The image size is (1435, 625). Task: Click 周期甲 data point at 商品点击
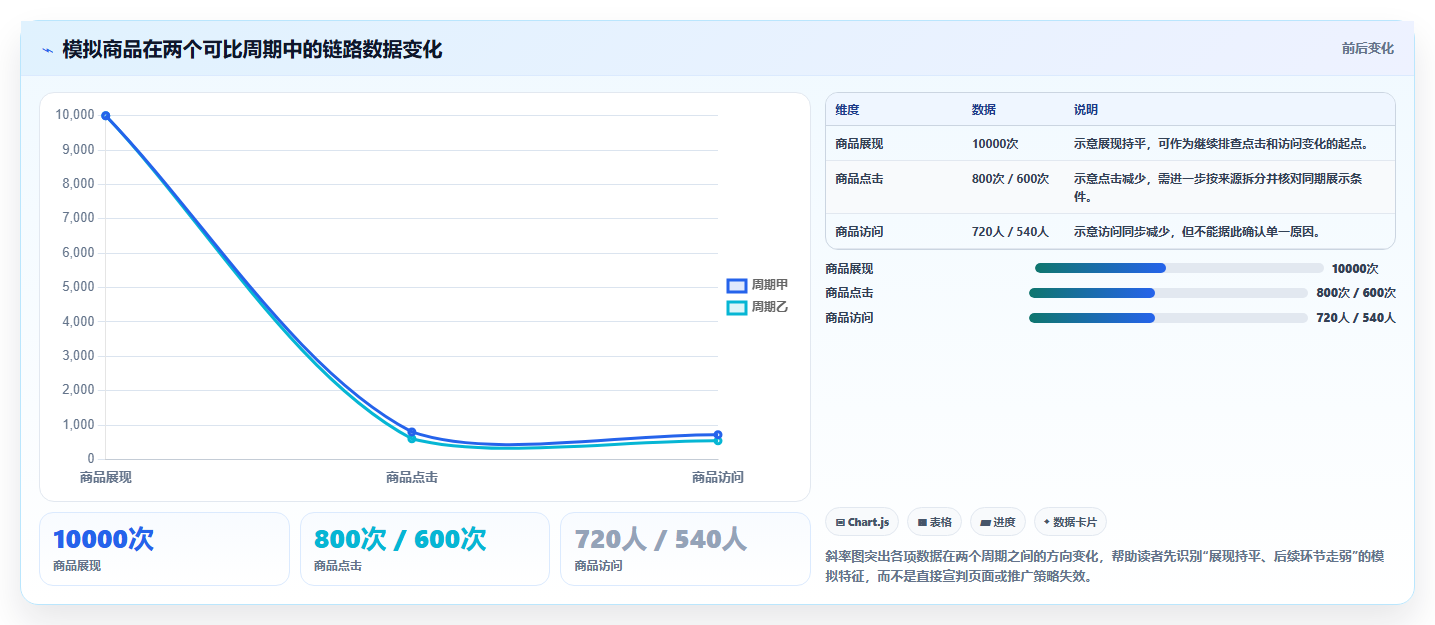click(412, 432)
